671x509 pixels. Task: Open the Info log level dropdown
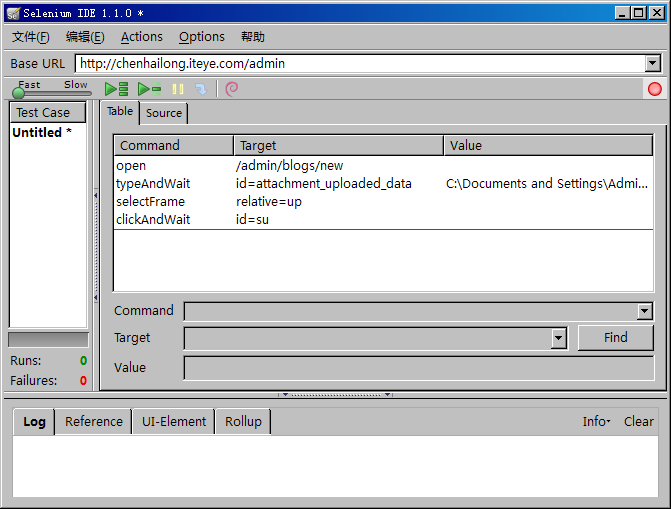coord(596,422)
